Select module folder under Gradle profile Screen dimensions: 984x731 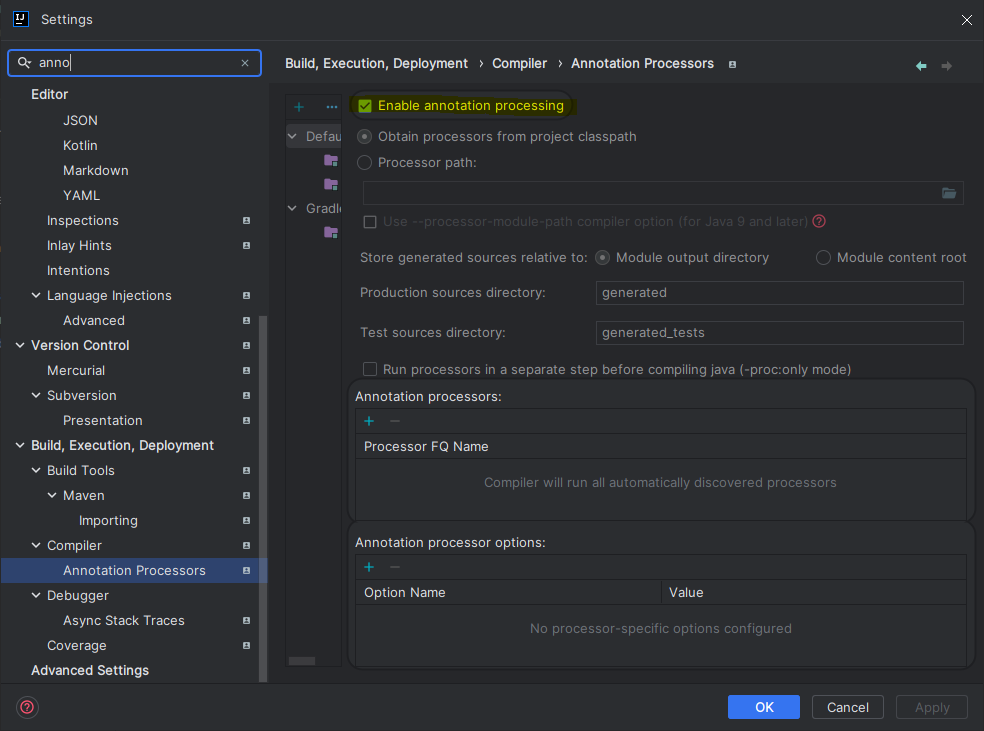click(x=331, y=233)
